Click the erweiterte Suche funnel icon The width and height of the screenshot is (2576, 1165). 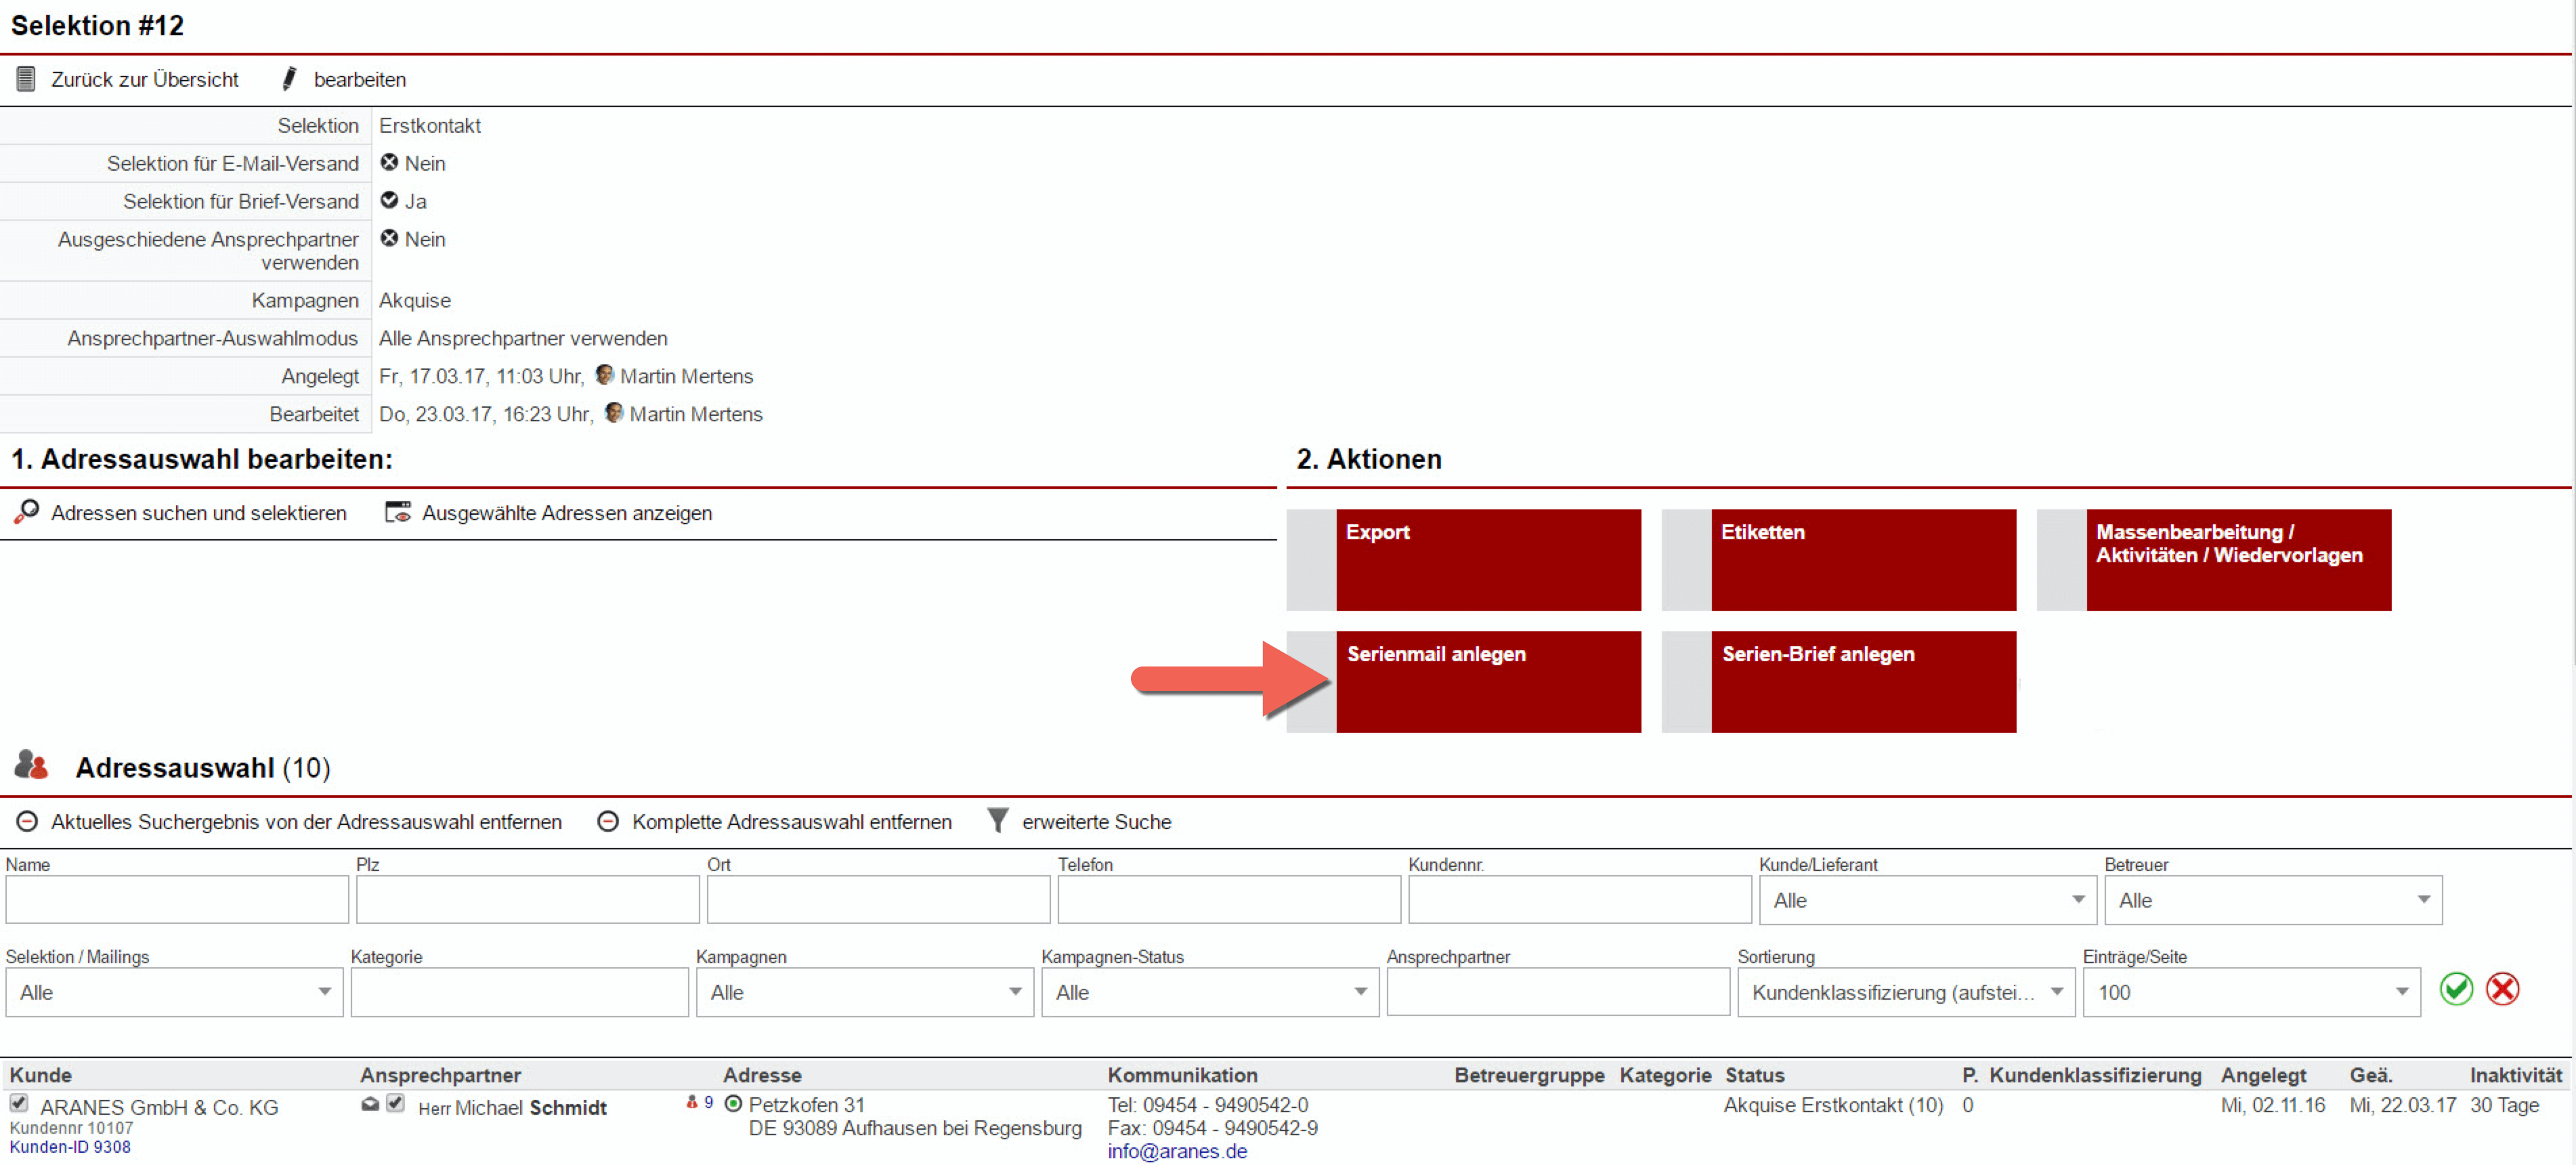[x=997, y=820]
